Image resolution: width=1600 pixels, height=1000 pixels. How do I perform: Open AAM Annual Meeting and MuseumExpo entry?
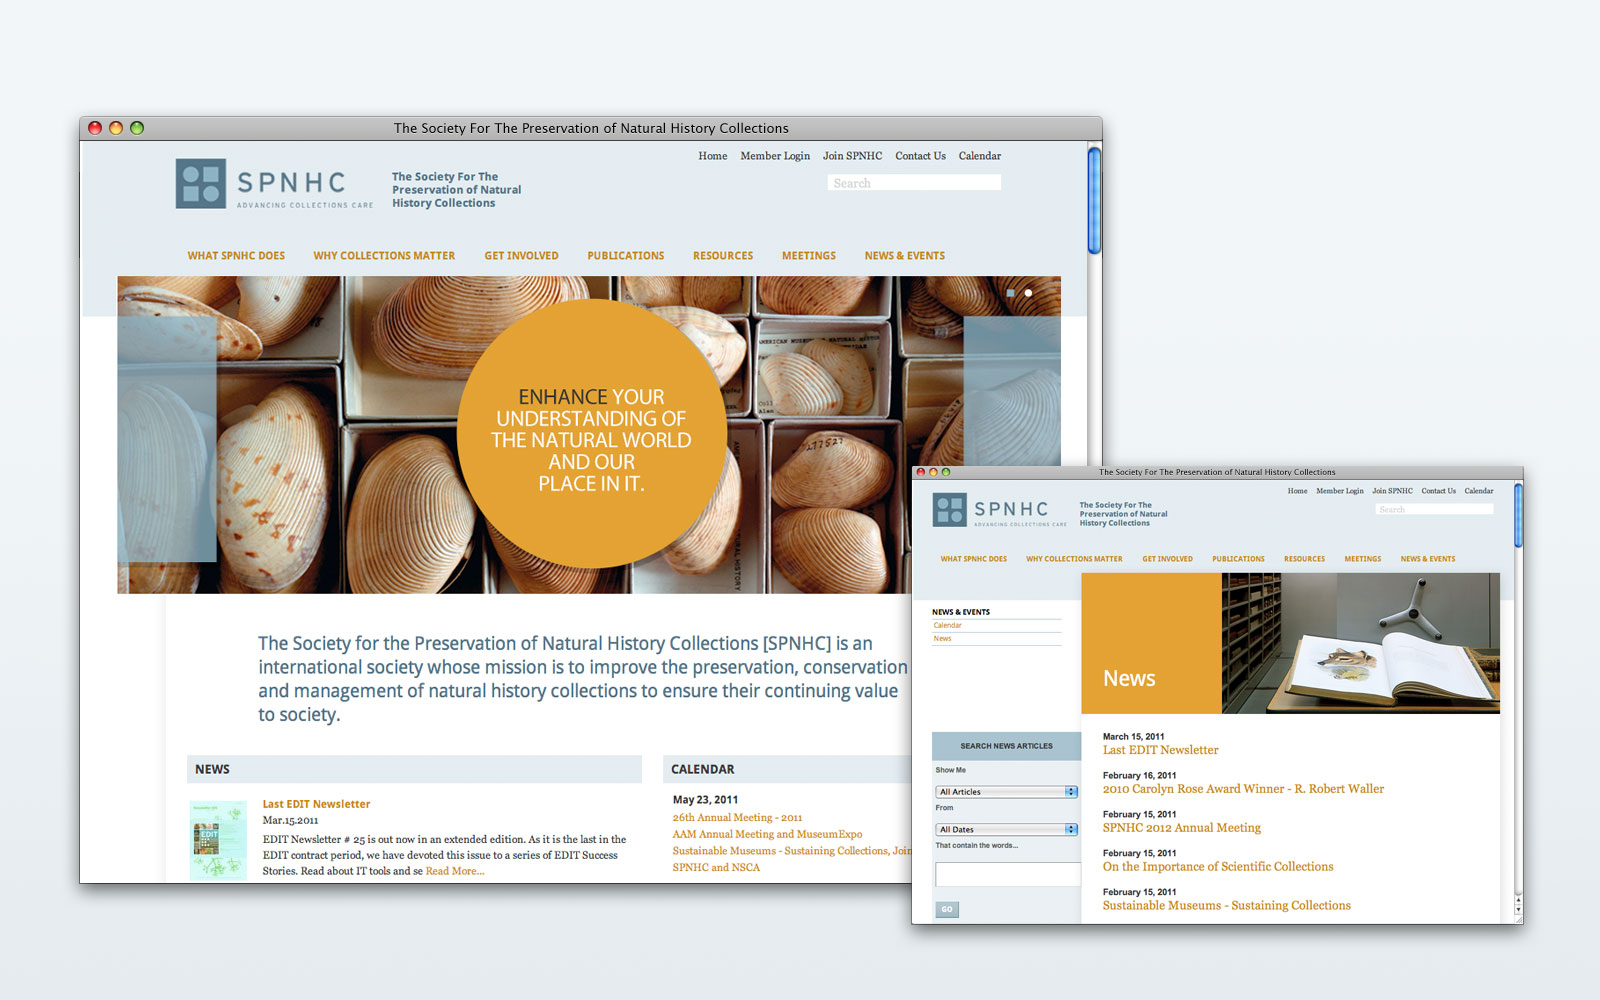pos(767,834)
